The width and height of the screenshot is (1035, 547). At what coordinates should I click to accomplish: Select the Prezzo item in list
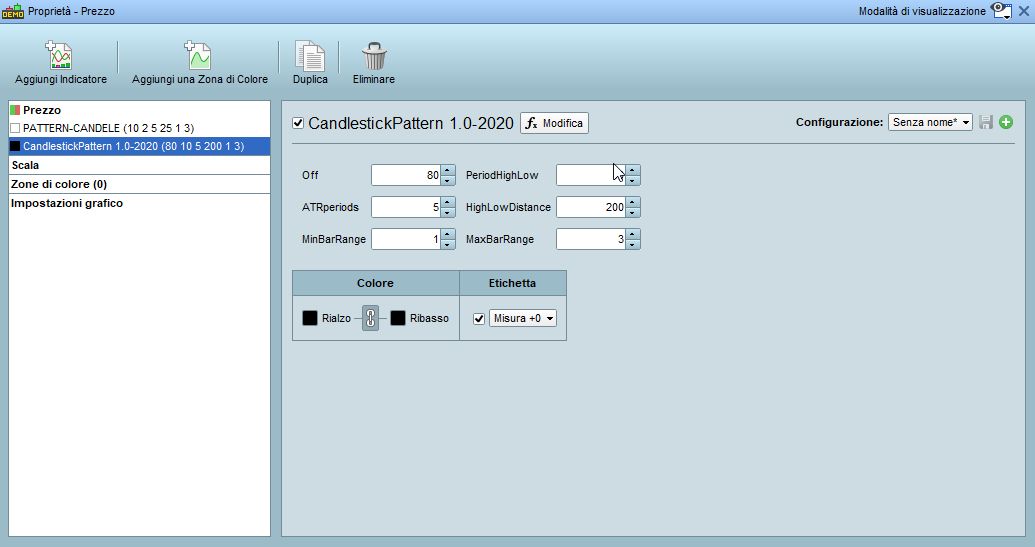tap(139, 110)
